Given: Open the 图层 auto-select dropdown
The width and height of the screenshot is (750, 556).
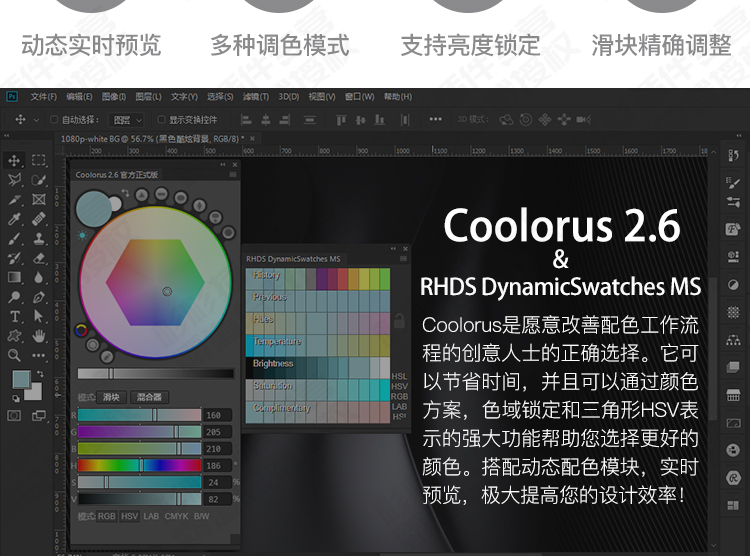Looking at the screenshot, I should (x=126, y=120).
